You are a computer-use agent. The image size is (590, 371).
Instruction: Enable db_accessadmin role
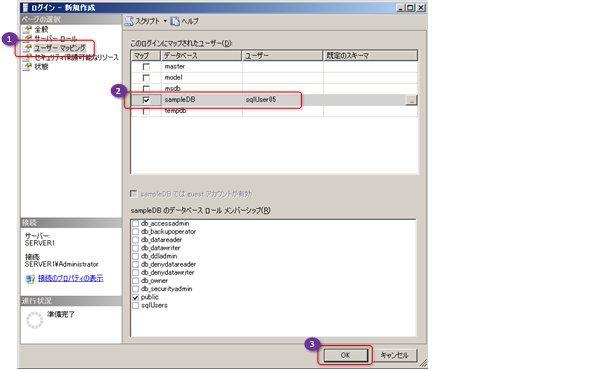135,224
